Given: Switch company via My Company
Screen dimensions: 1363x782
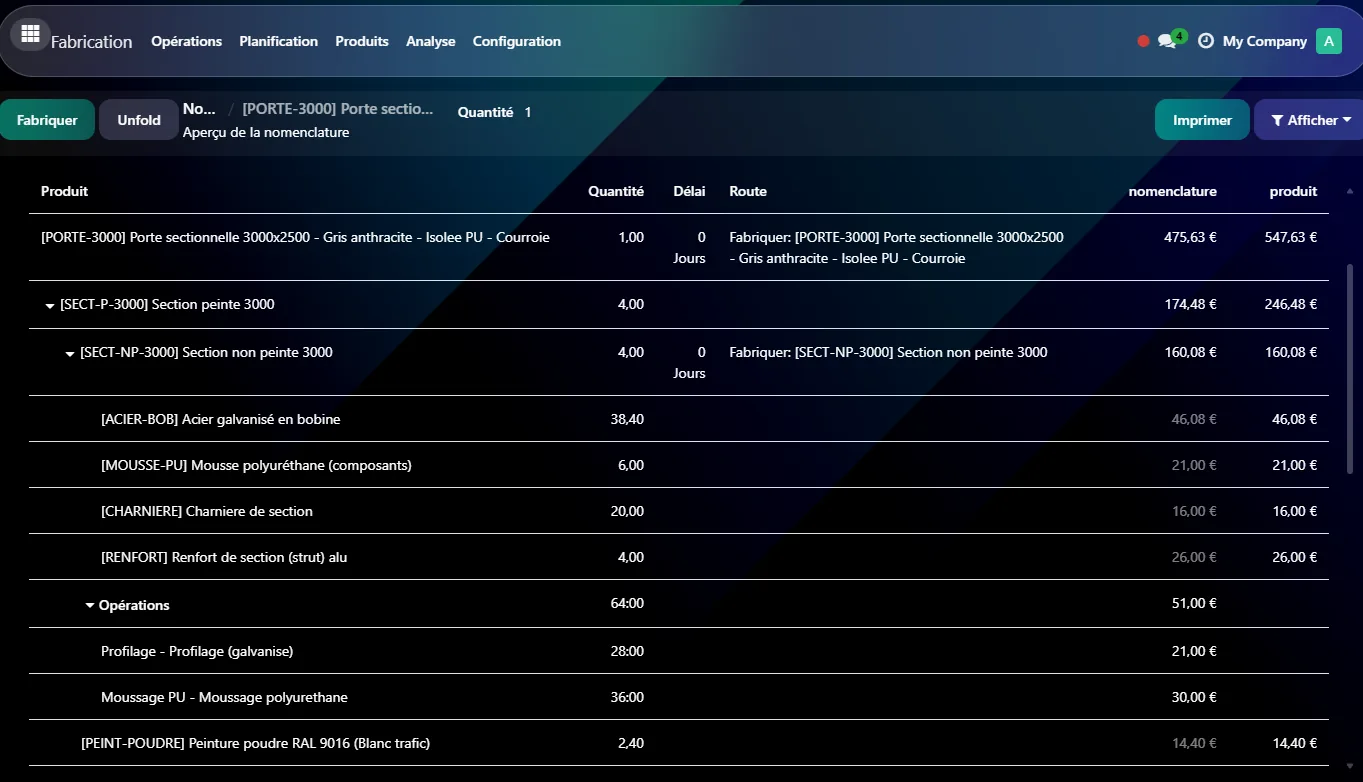Looking at the screenshot, I should pyautogui.click(x=1264, y=41).
